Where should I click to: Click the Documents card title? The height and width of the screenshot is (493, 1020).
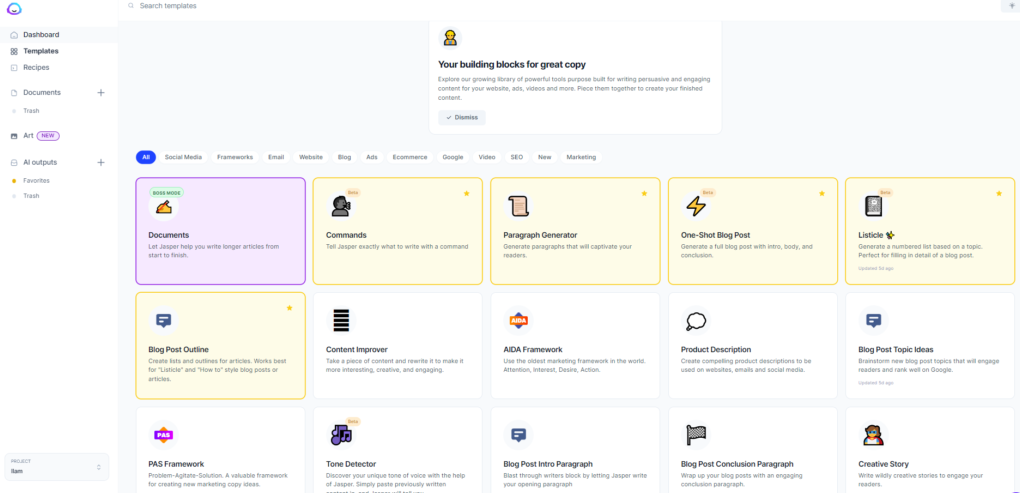(168, 235)
